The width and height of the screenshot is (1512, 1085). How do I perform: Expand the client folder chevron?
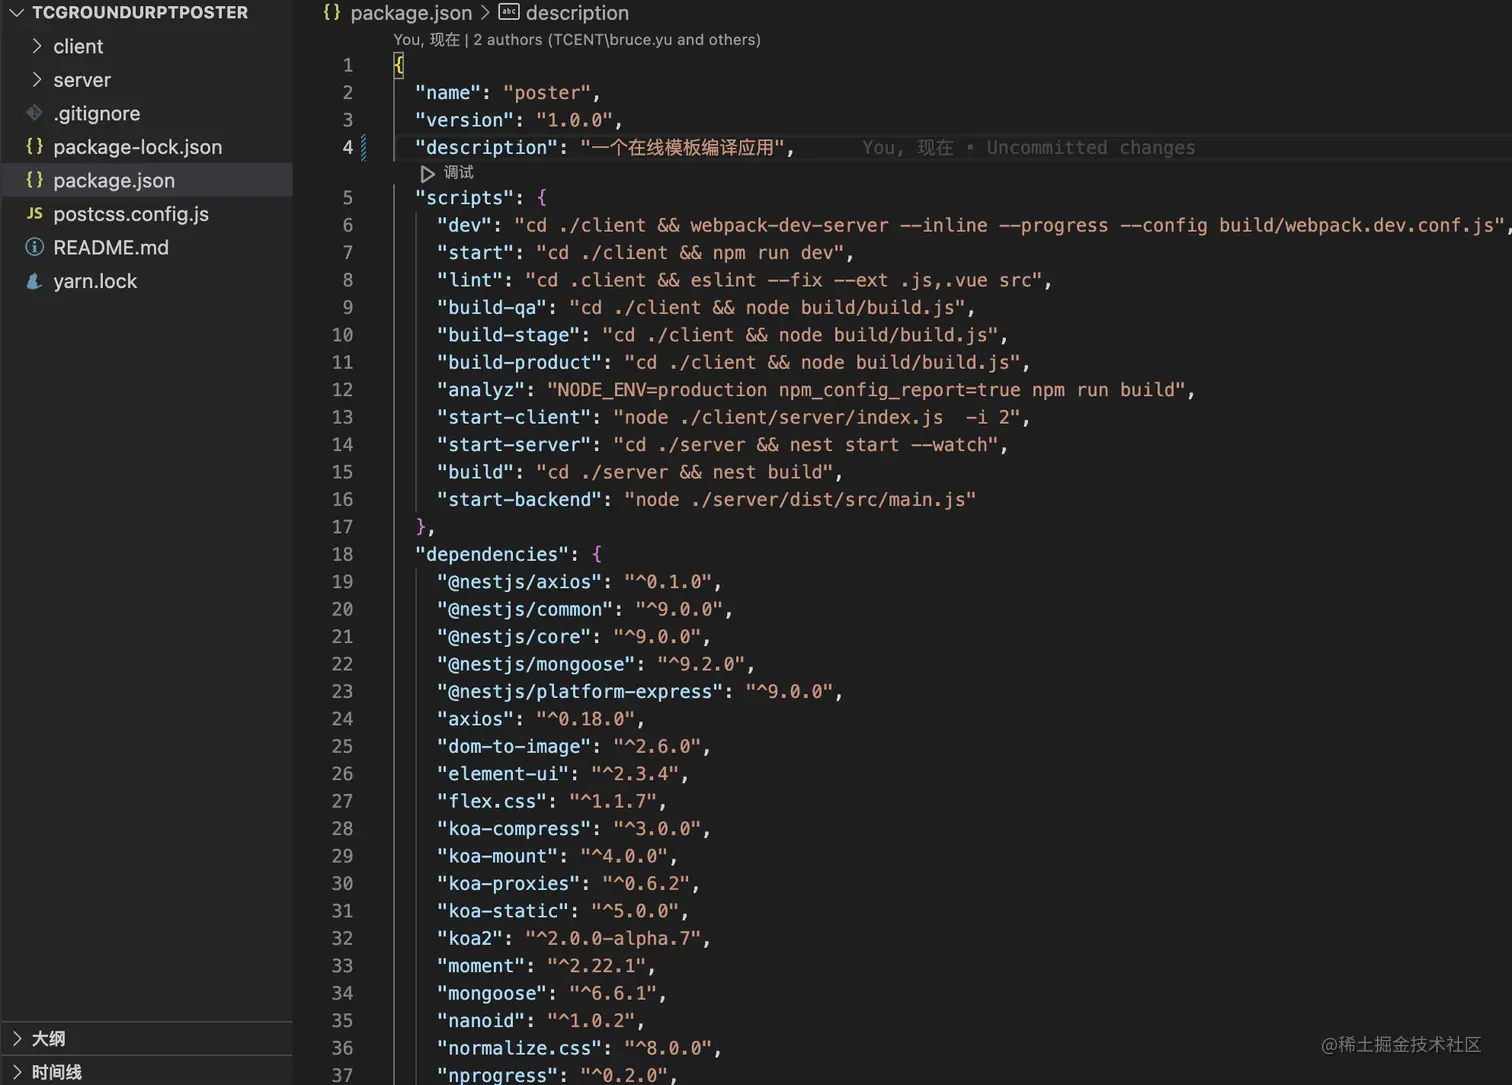[x=36, y=46]
